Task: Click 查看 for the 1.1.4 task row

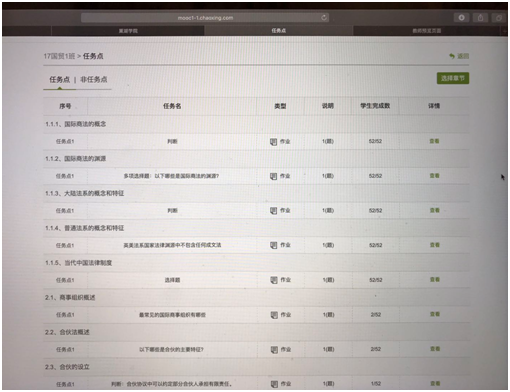Action: tap(434, 245)
